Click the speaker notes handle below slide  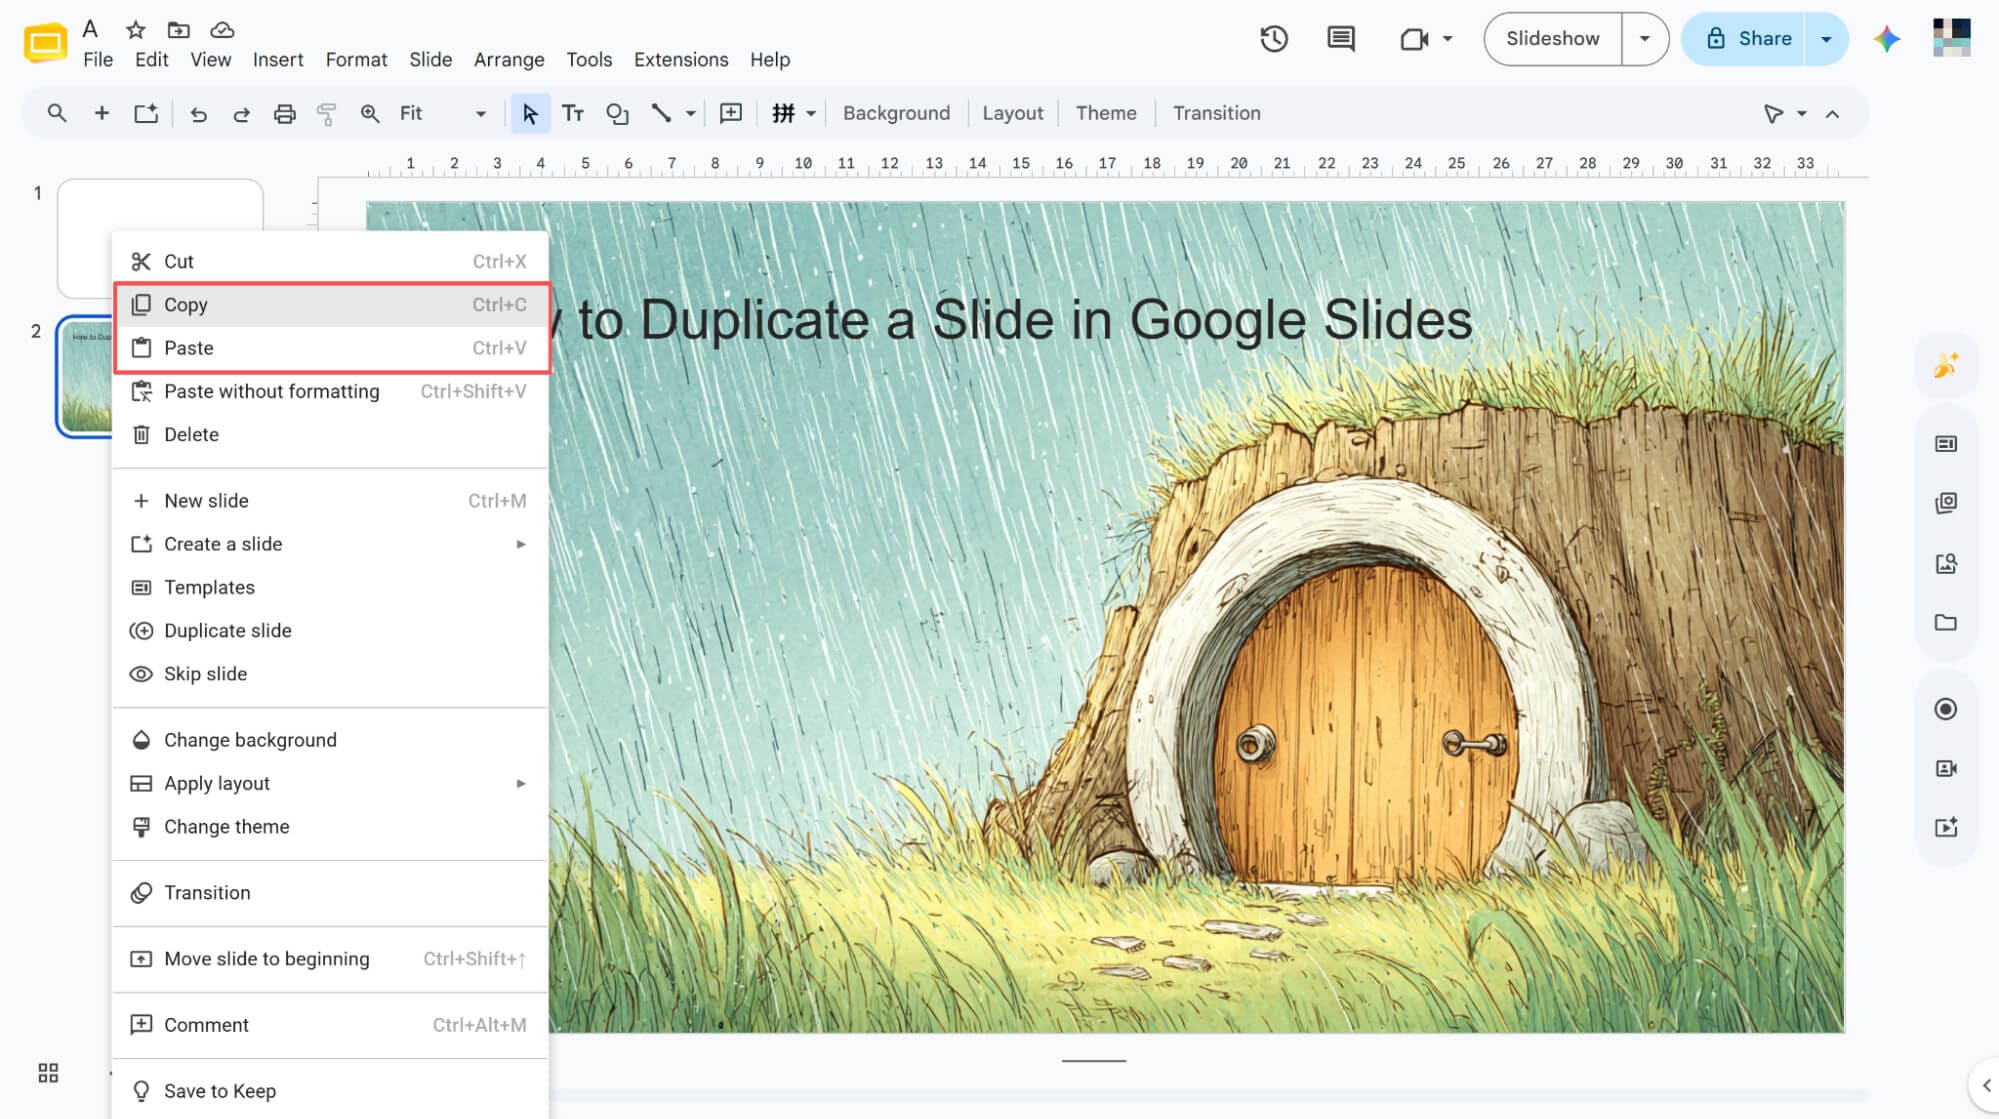click(x=1093, y=1061)
